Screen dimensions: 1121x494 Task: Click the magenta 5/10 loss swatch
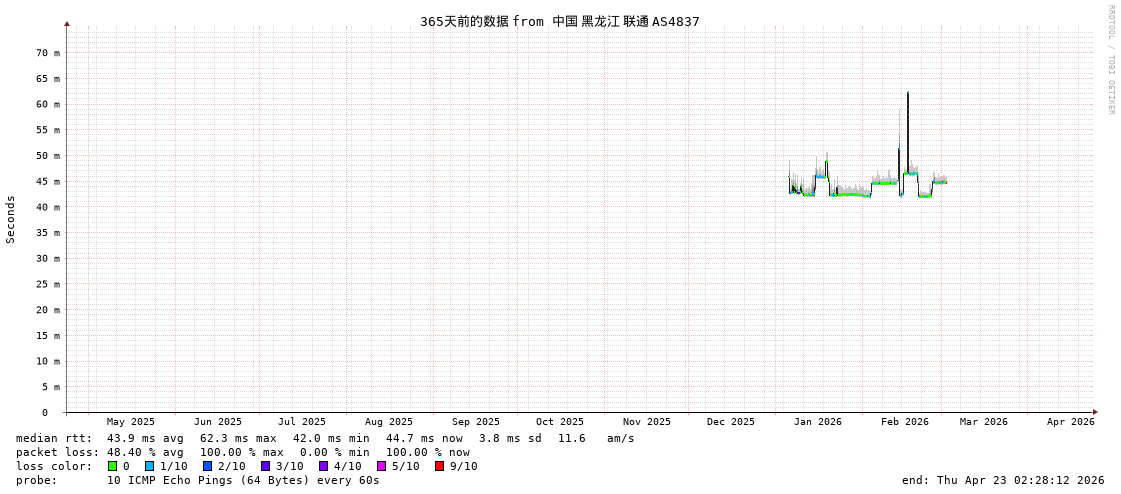tap(382, 466)
